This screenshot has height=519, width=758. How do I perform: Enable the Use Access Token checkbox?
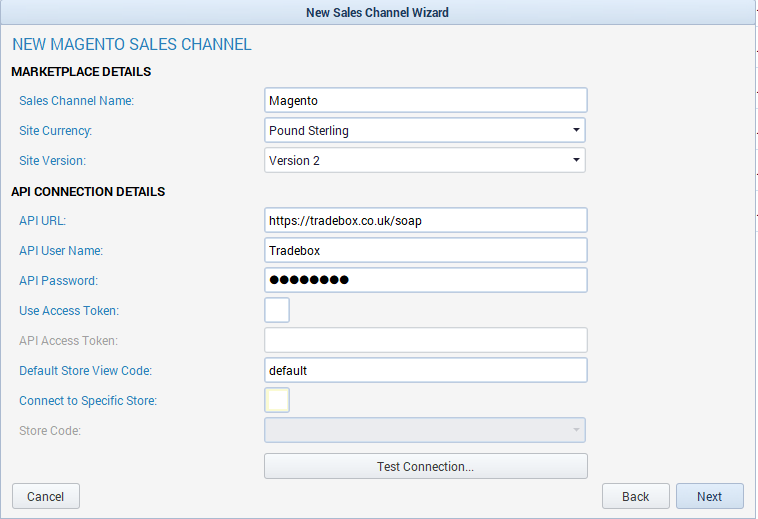coord(277,310)
